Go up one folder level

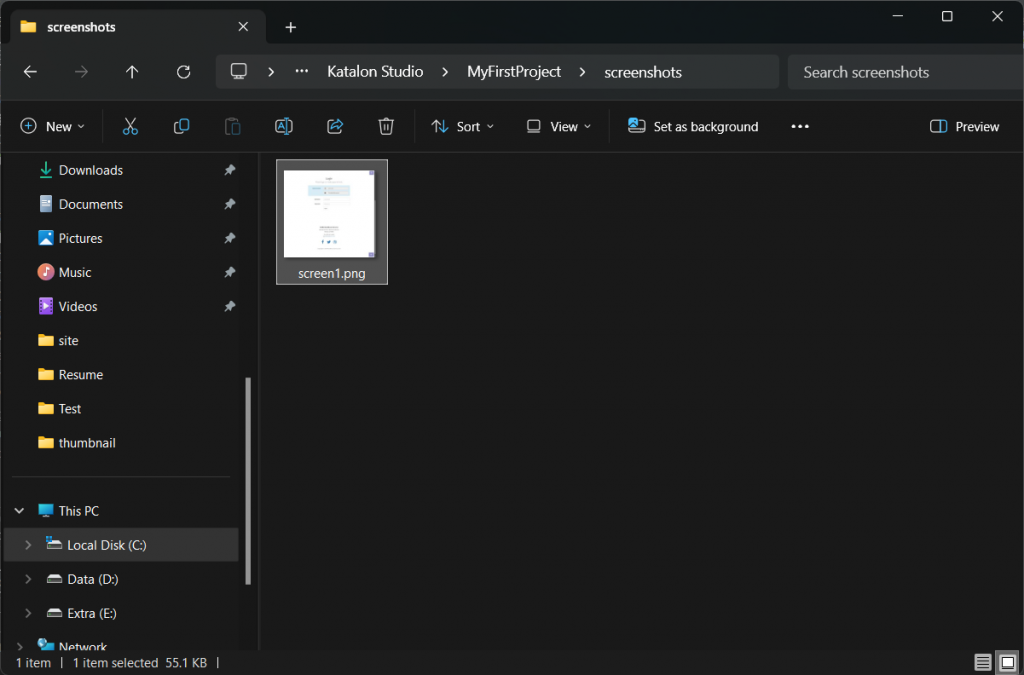tap(132, 72)
